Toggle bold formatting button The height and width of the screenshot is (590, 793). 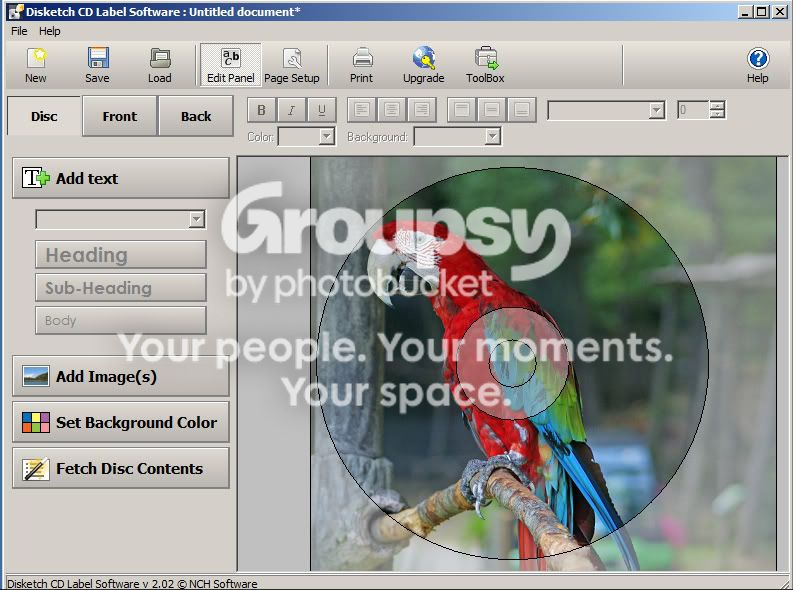(x=261, y=110)
